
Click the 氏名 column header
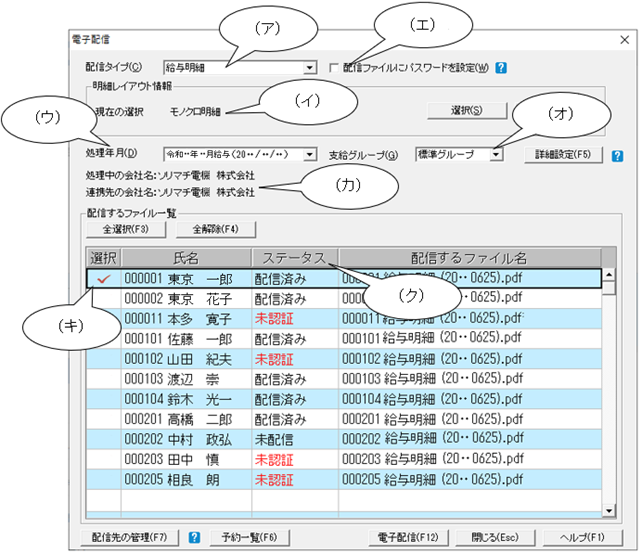coord(186,258)
